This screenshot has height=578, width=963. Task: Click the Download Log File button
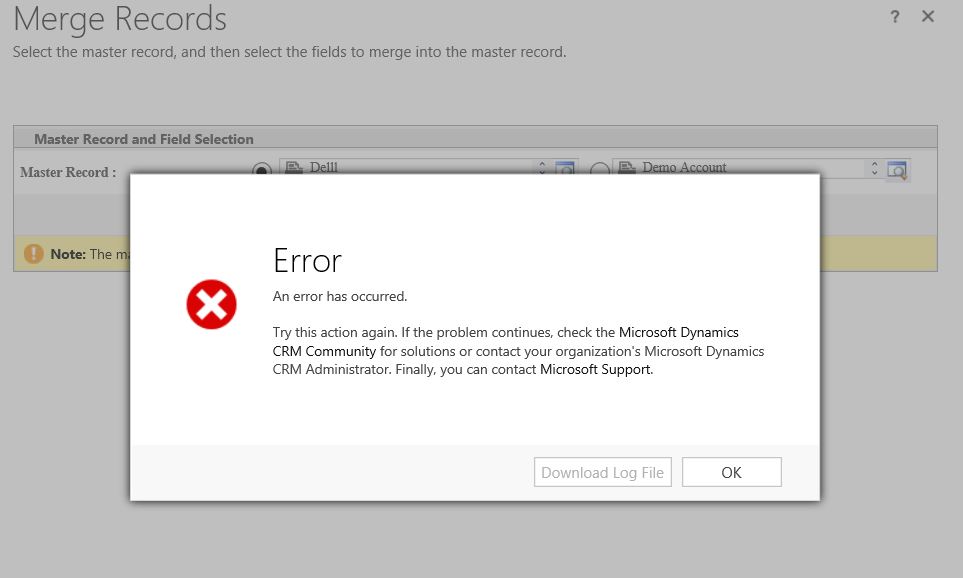click(x=602, y=471)
